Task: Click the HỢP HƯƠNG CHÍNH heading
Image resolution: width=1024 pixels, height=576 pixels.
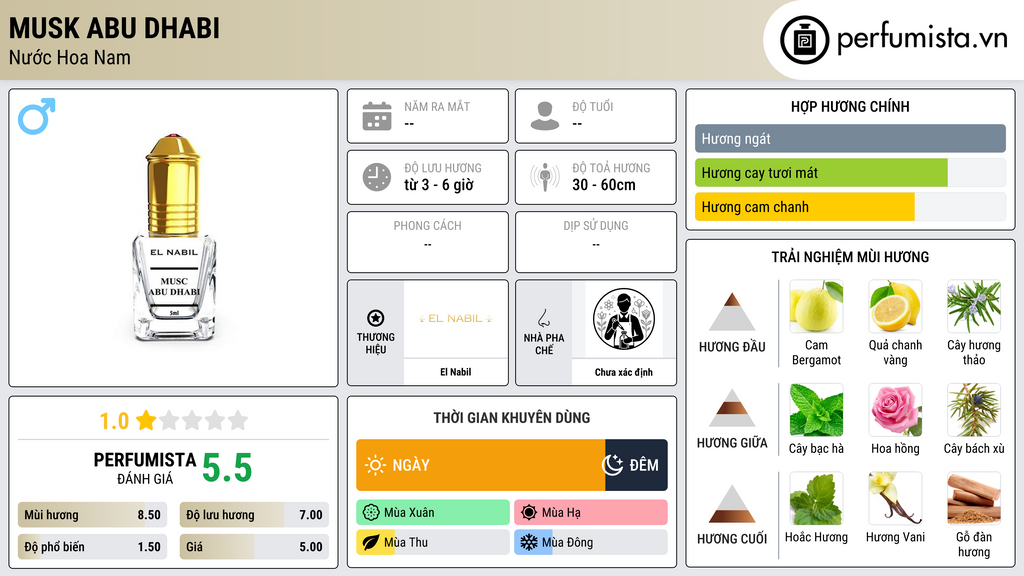Action: [850, 106]
